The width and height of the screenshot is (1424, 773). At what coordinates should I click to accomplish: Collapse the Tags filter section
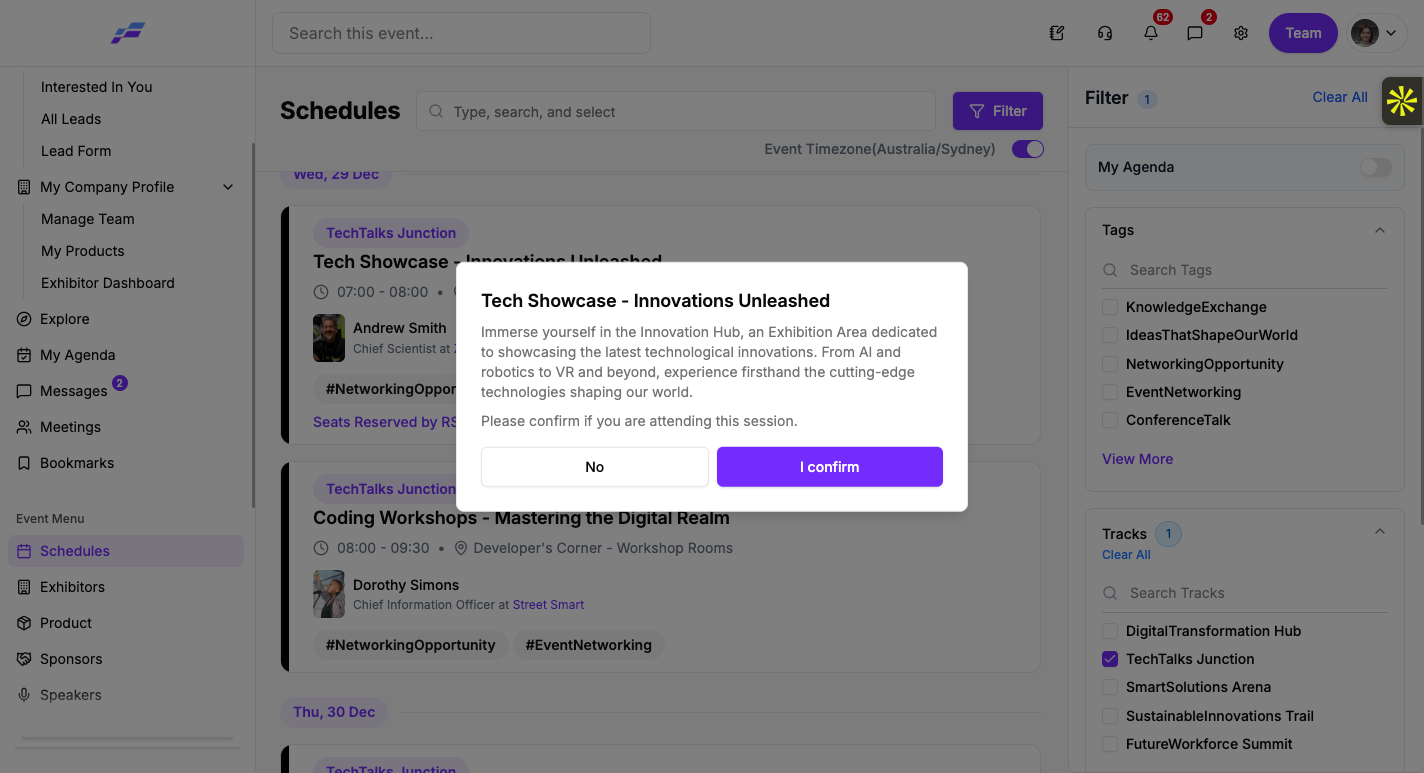click(x=1380, y=230)
